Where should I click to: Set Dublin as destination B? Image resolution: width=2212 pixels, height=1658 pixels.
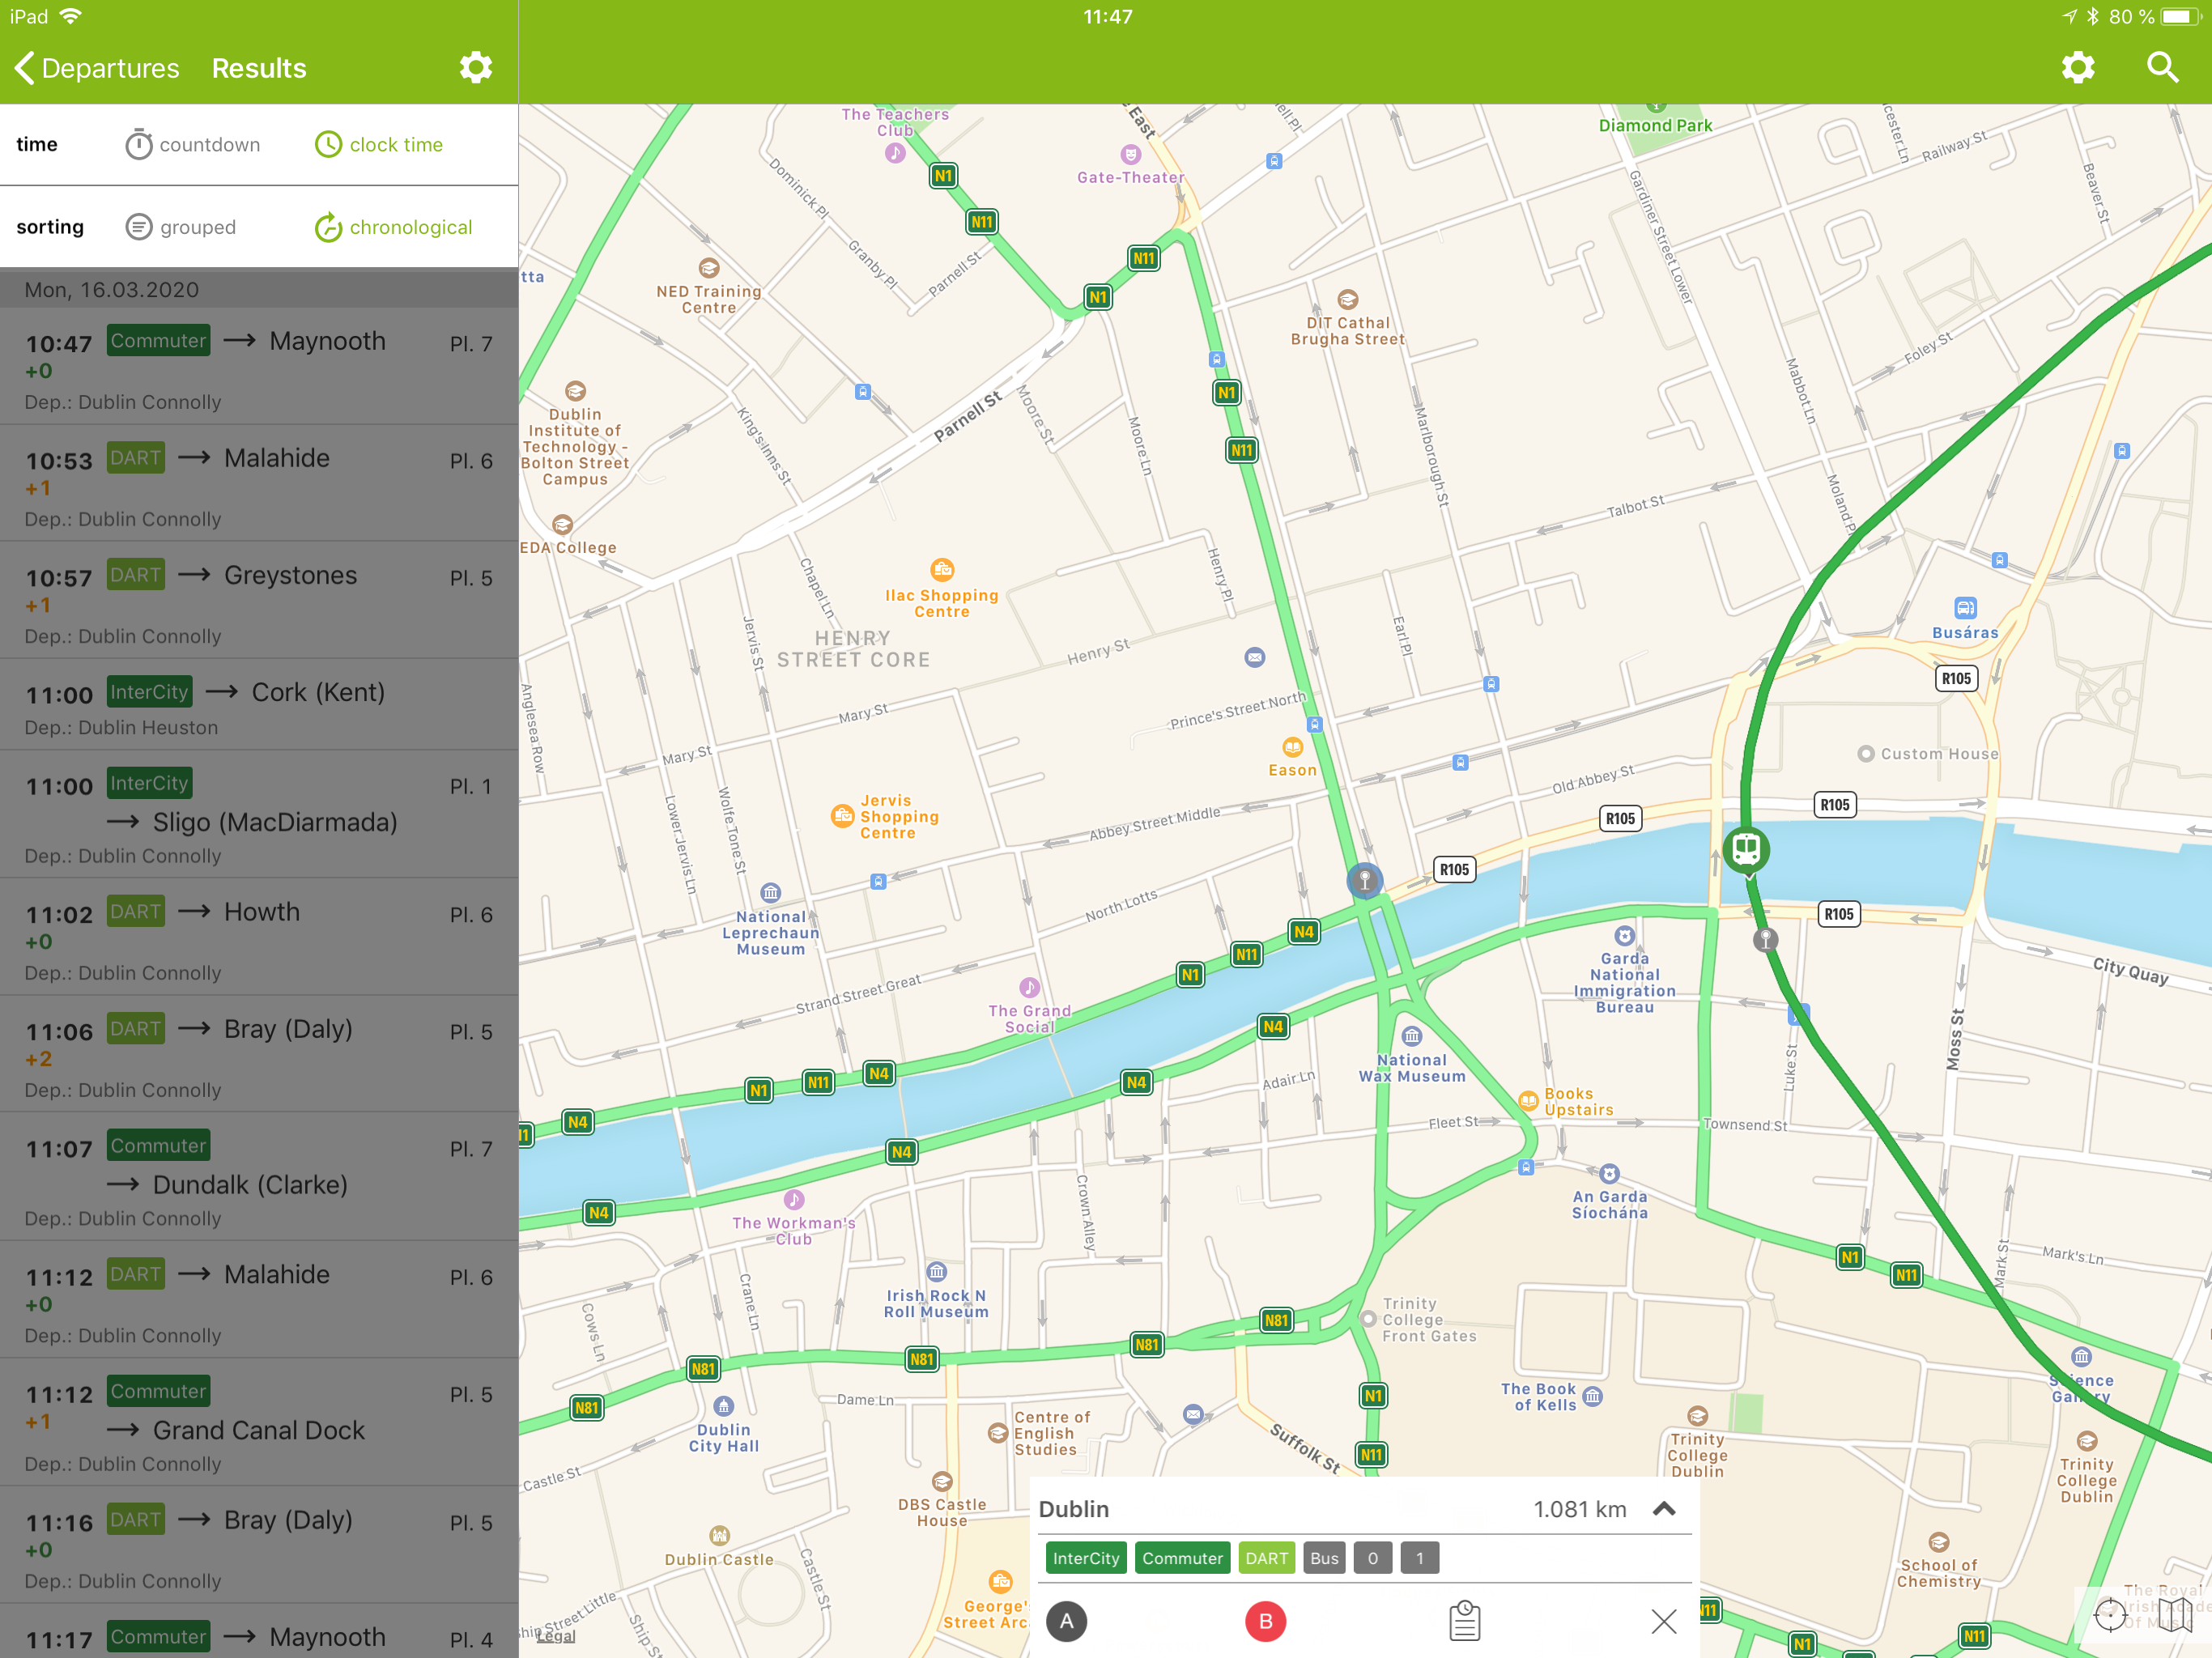coord(1265,1621)
